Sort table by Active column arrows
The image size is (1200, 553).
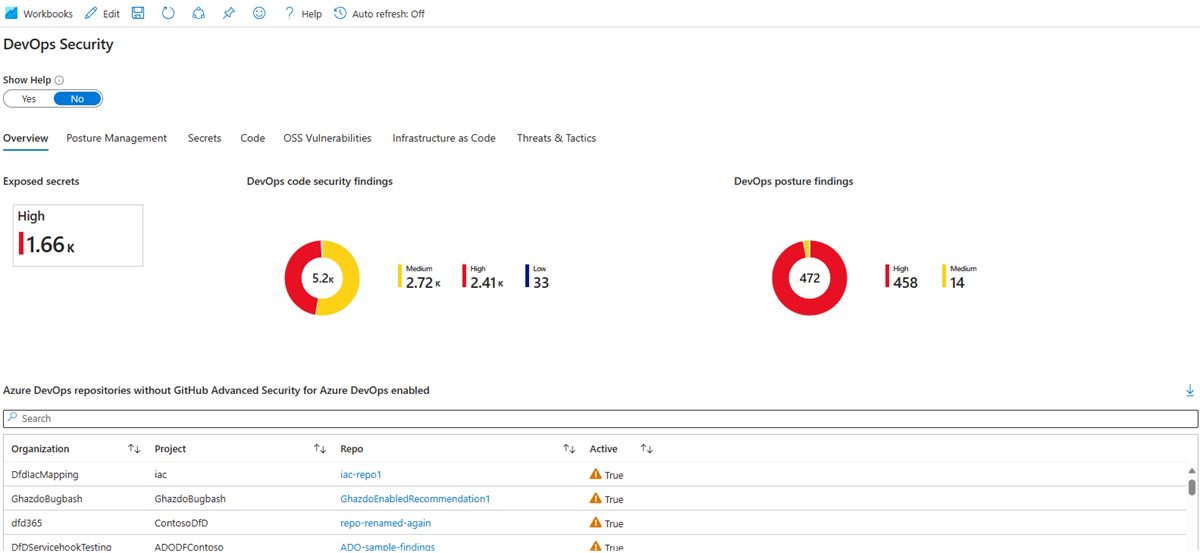pos(646,449)
